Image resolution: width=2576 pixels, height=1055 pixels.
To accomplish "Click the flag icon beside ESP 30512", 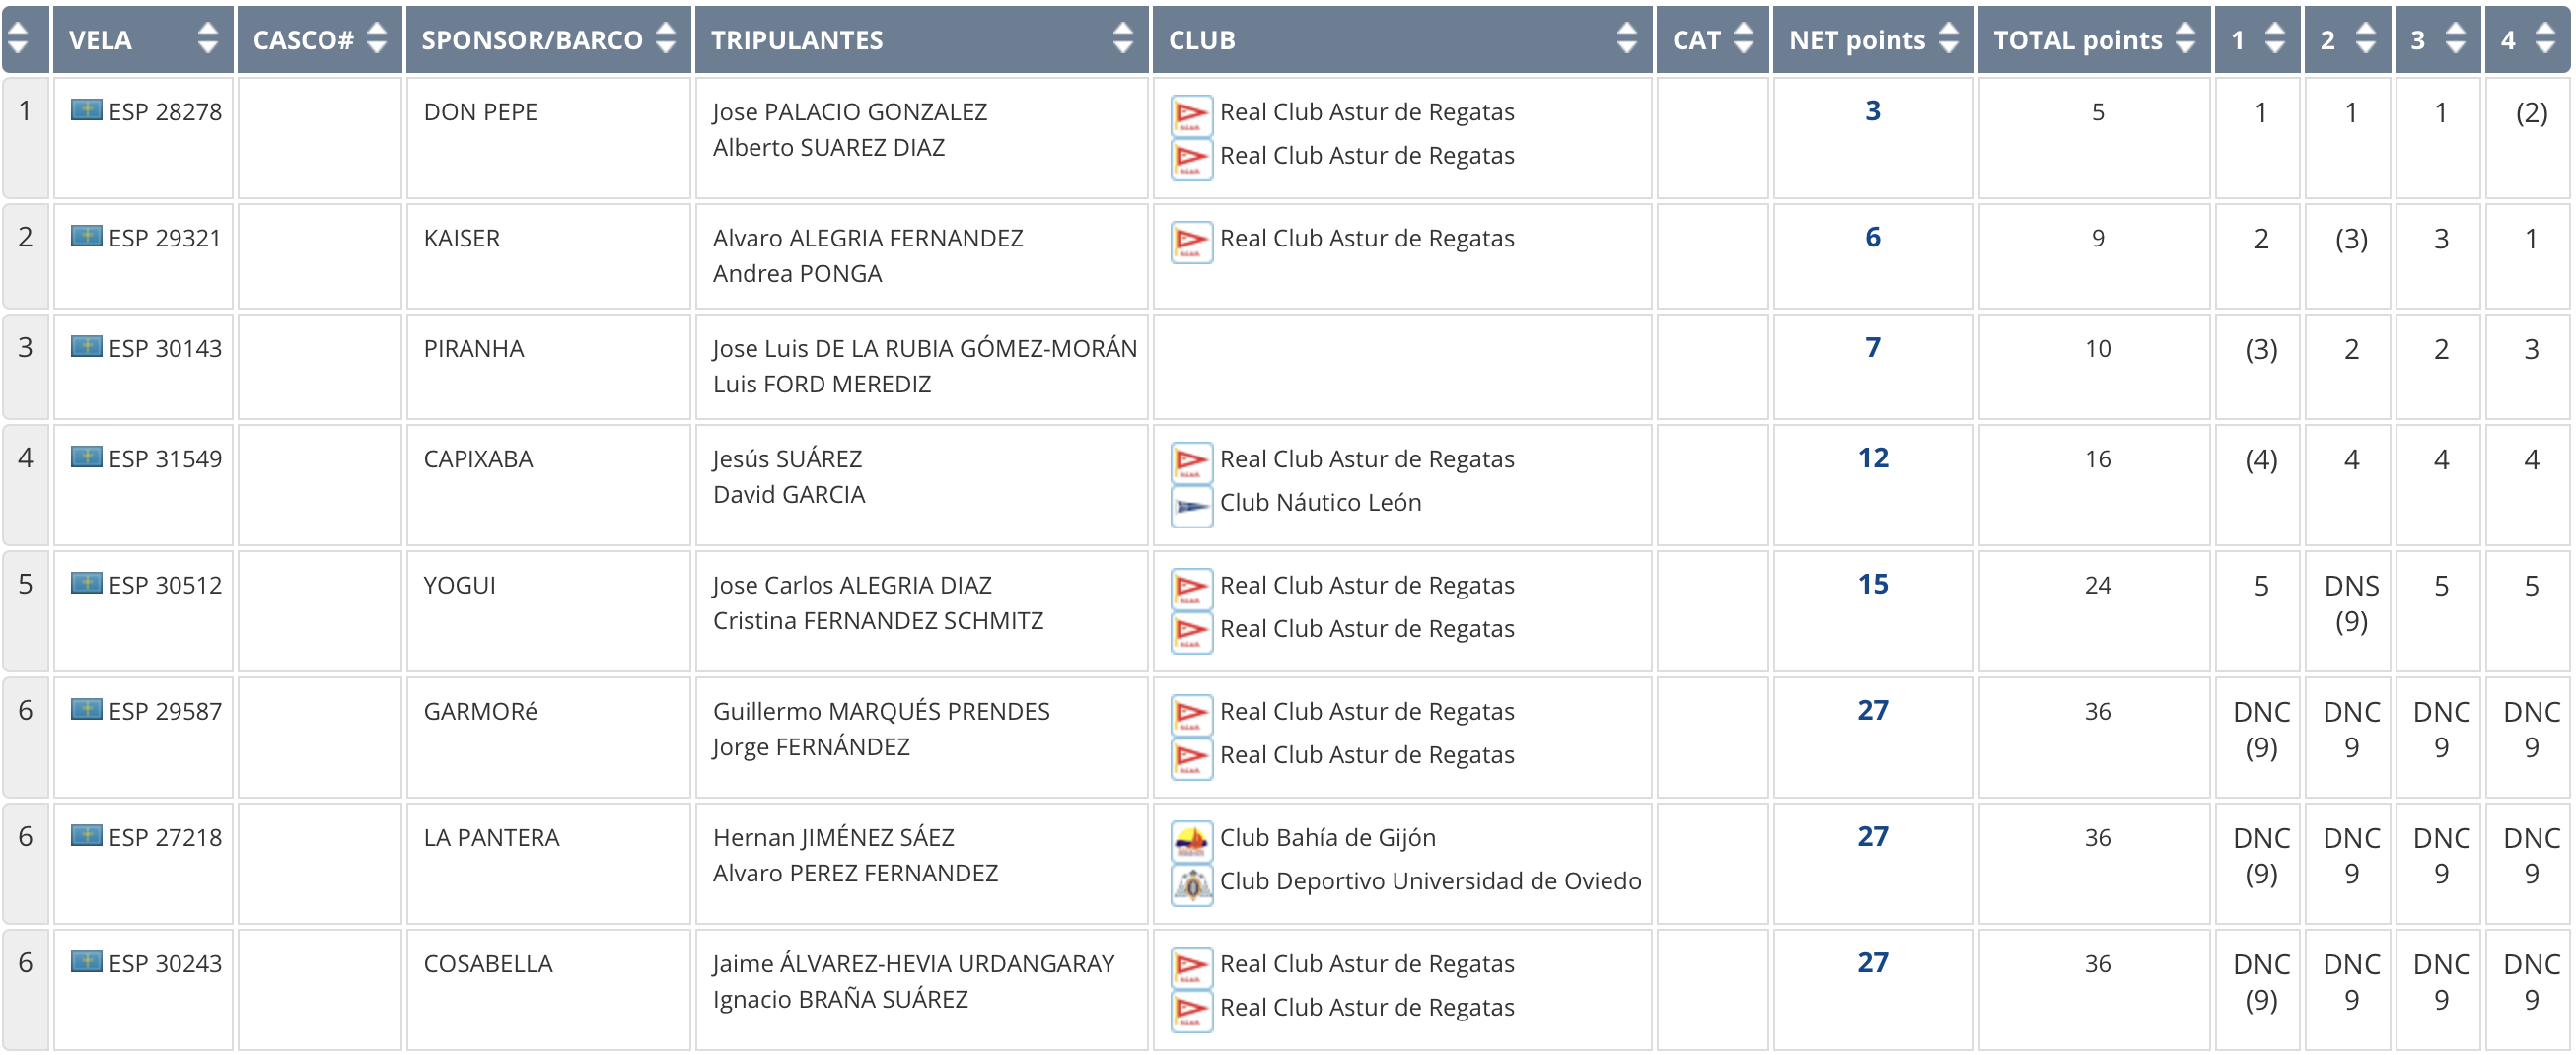I will pos(86,583).
